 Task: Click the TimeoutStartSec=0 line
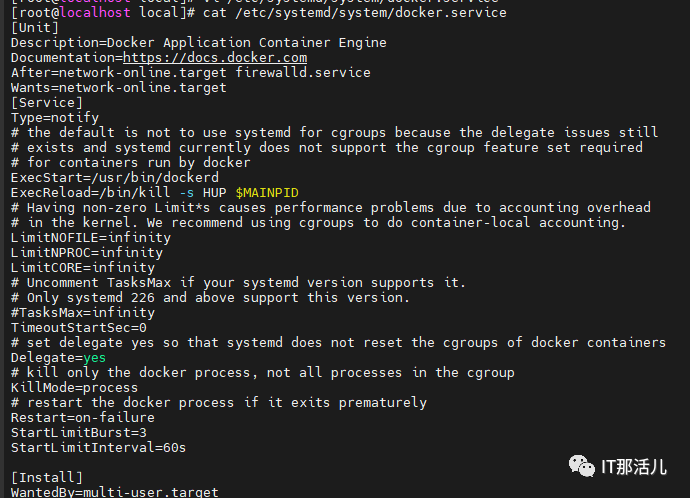click(x=78, y=327)
